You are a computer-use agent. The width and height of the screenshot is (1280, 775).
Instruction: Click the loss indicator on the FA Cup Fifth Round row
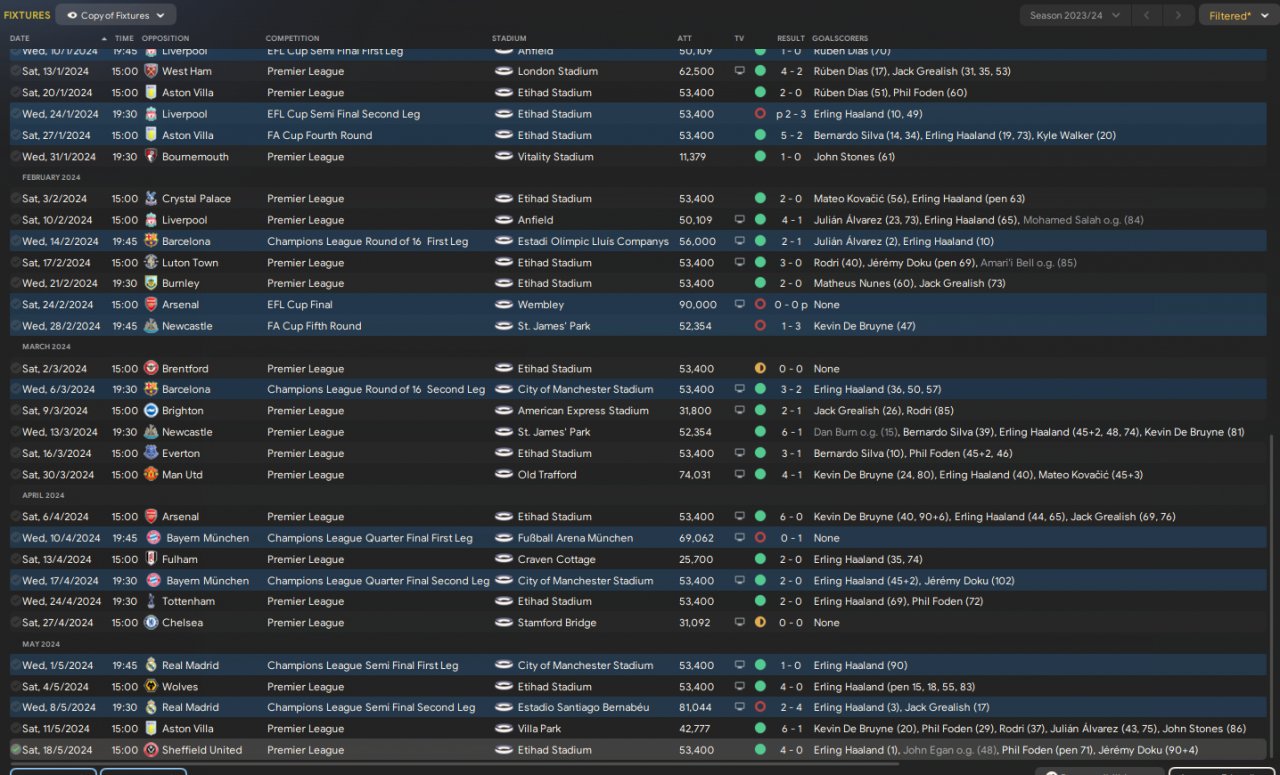click(x=760, y=325)
